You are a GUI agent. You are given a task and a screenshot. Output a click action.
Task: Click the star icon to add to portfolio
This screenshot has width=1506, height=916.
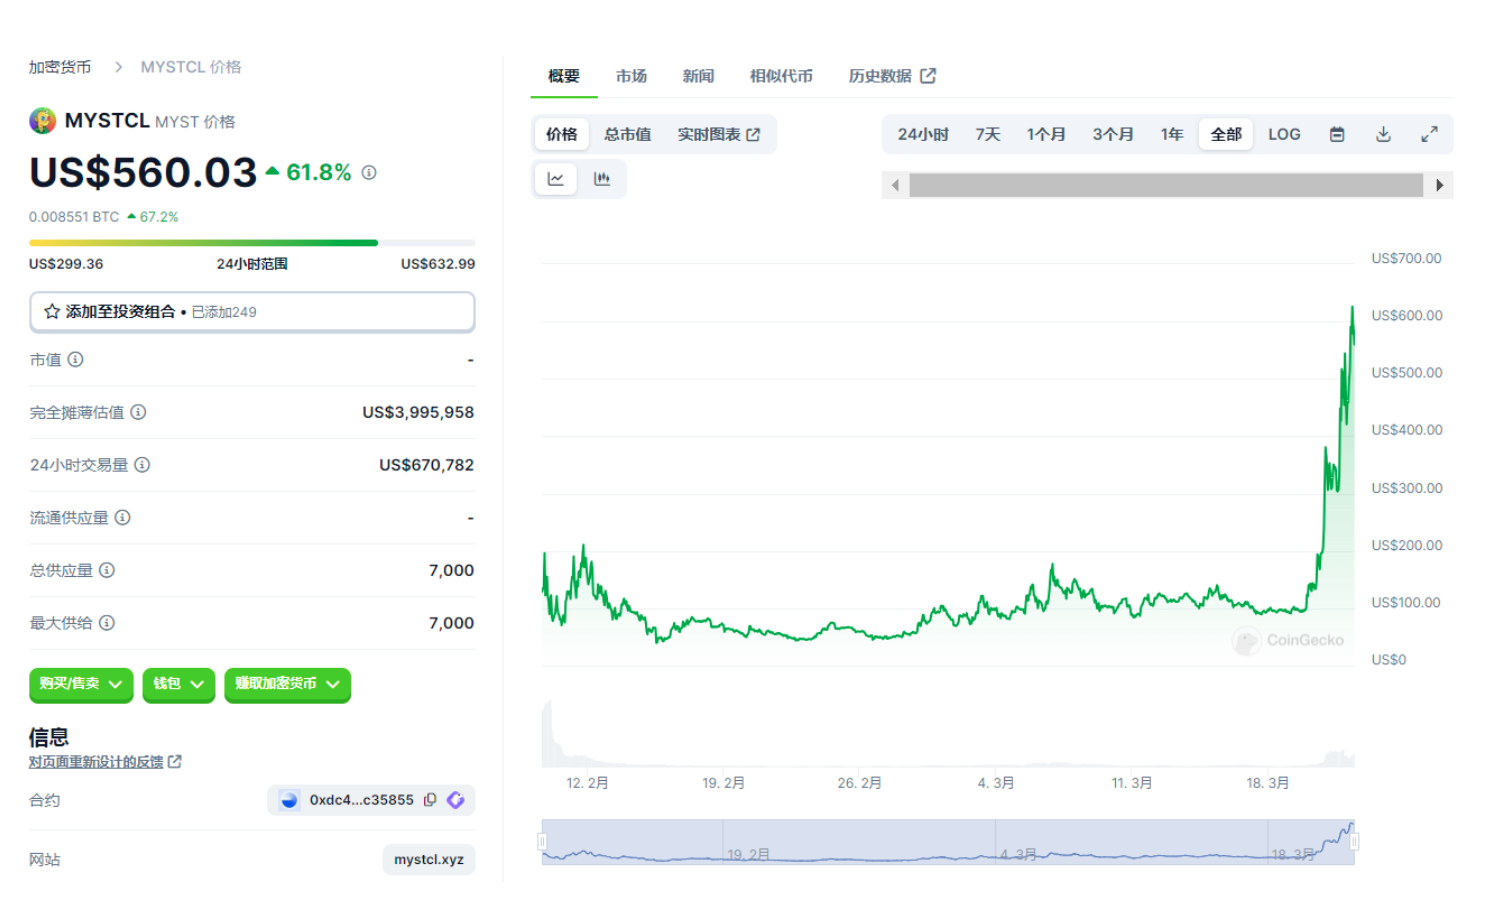pyautogui.click(x=52, y=312)
